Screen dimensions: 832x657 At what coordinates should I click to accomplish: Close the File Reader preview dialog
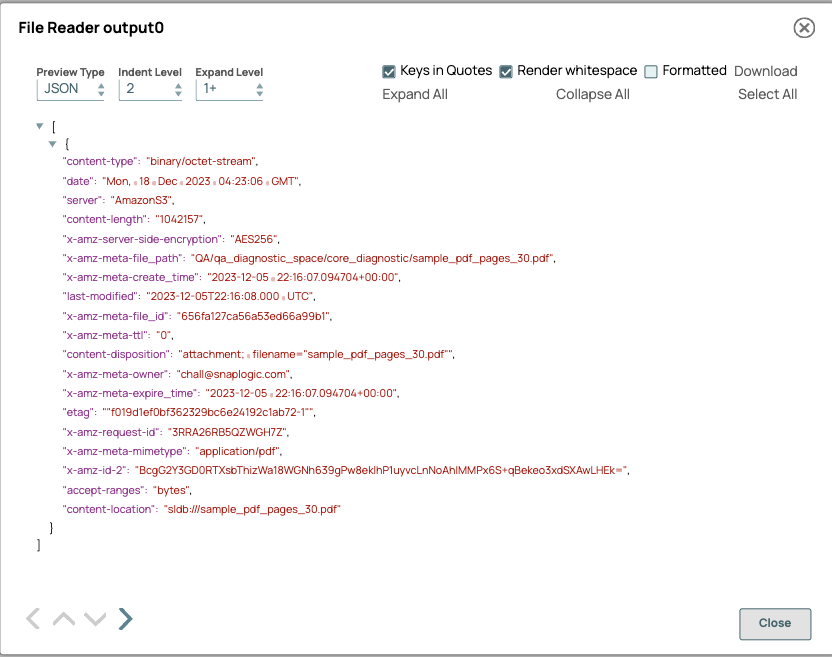(x=774, y=623)
